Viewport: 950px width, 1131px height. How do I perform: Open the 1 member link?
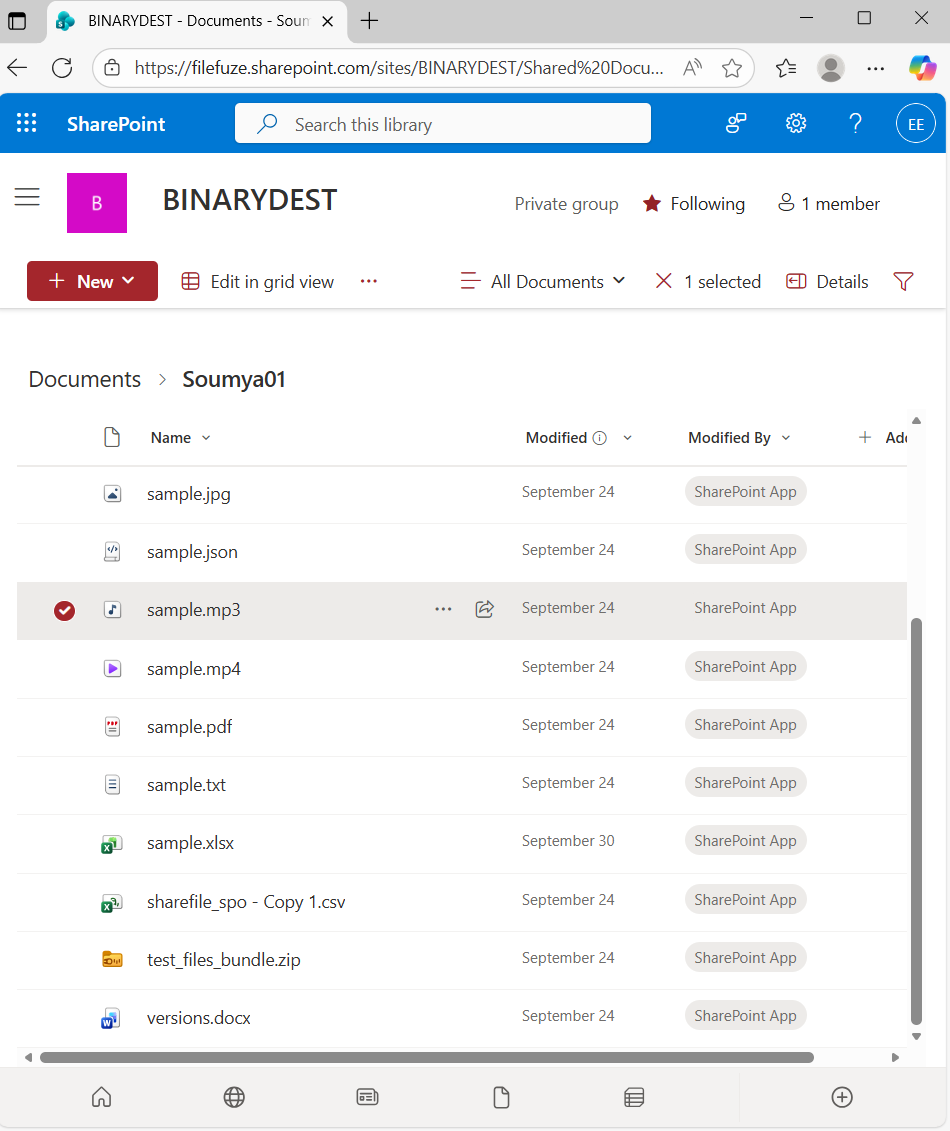click(x=828, y=203)
